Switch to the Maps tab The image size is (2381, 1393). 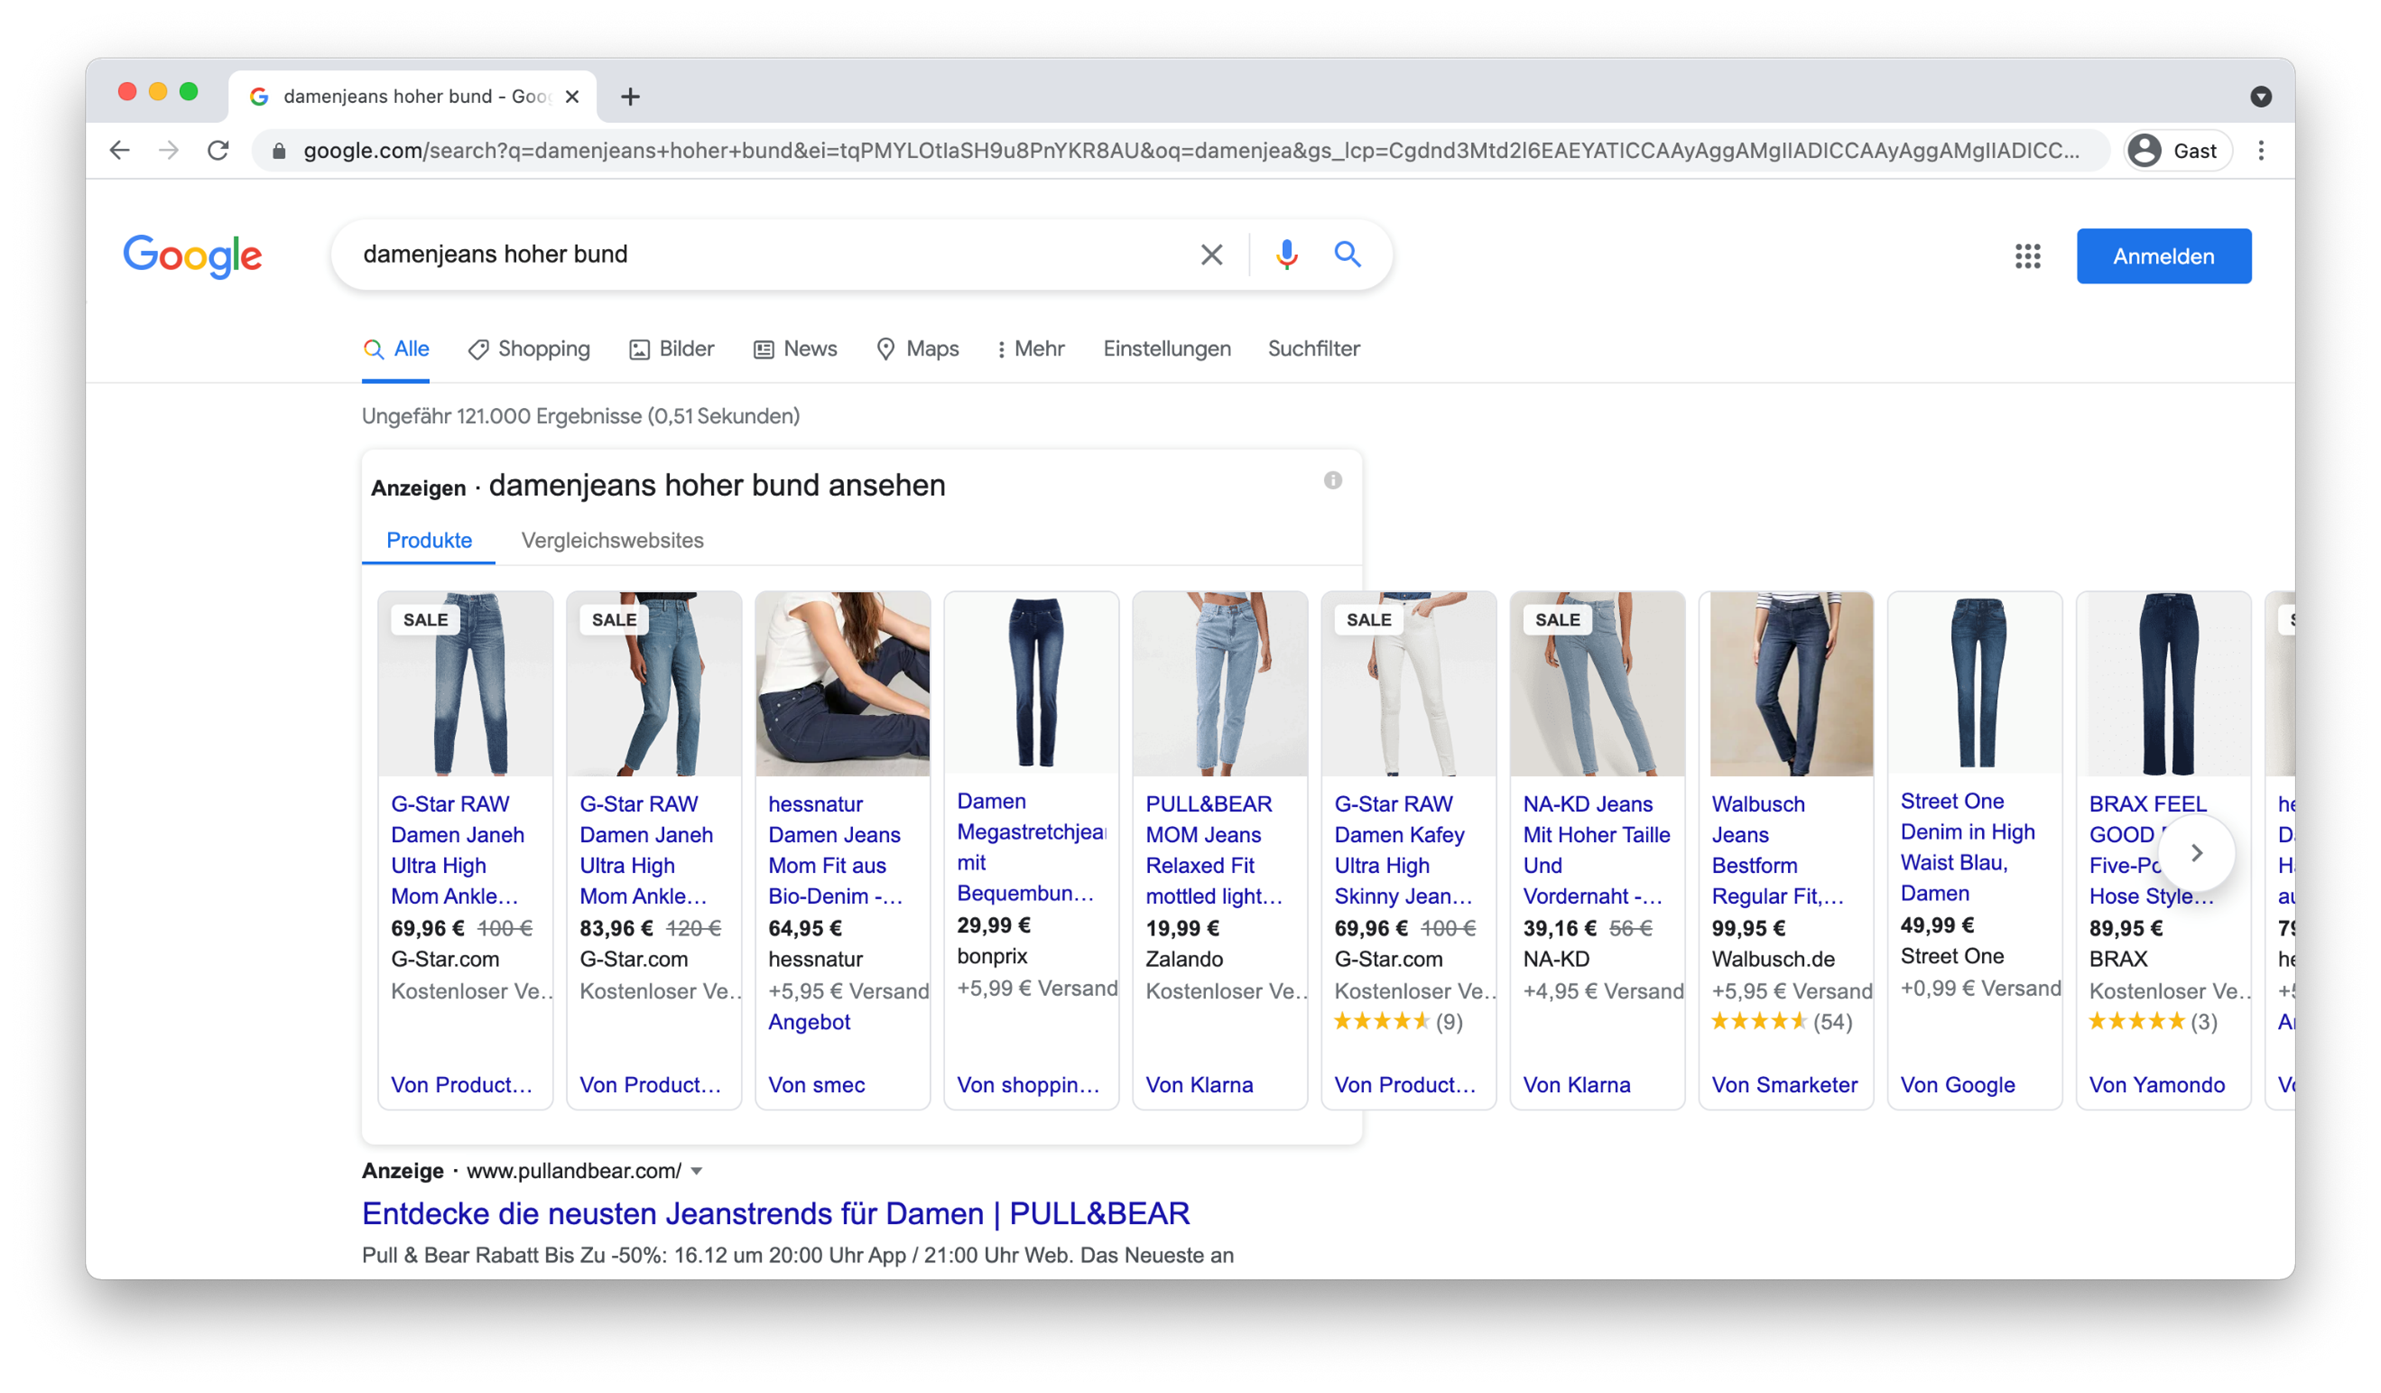tap(917, 349)
